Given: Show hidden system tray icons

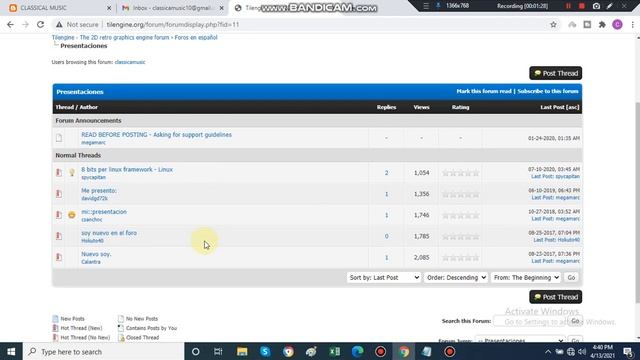Looking at the screenshot, I should pos(548,351).
